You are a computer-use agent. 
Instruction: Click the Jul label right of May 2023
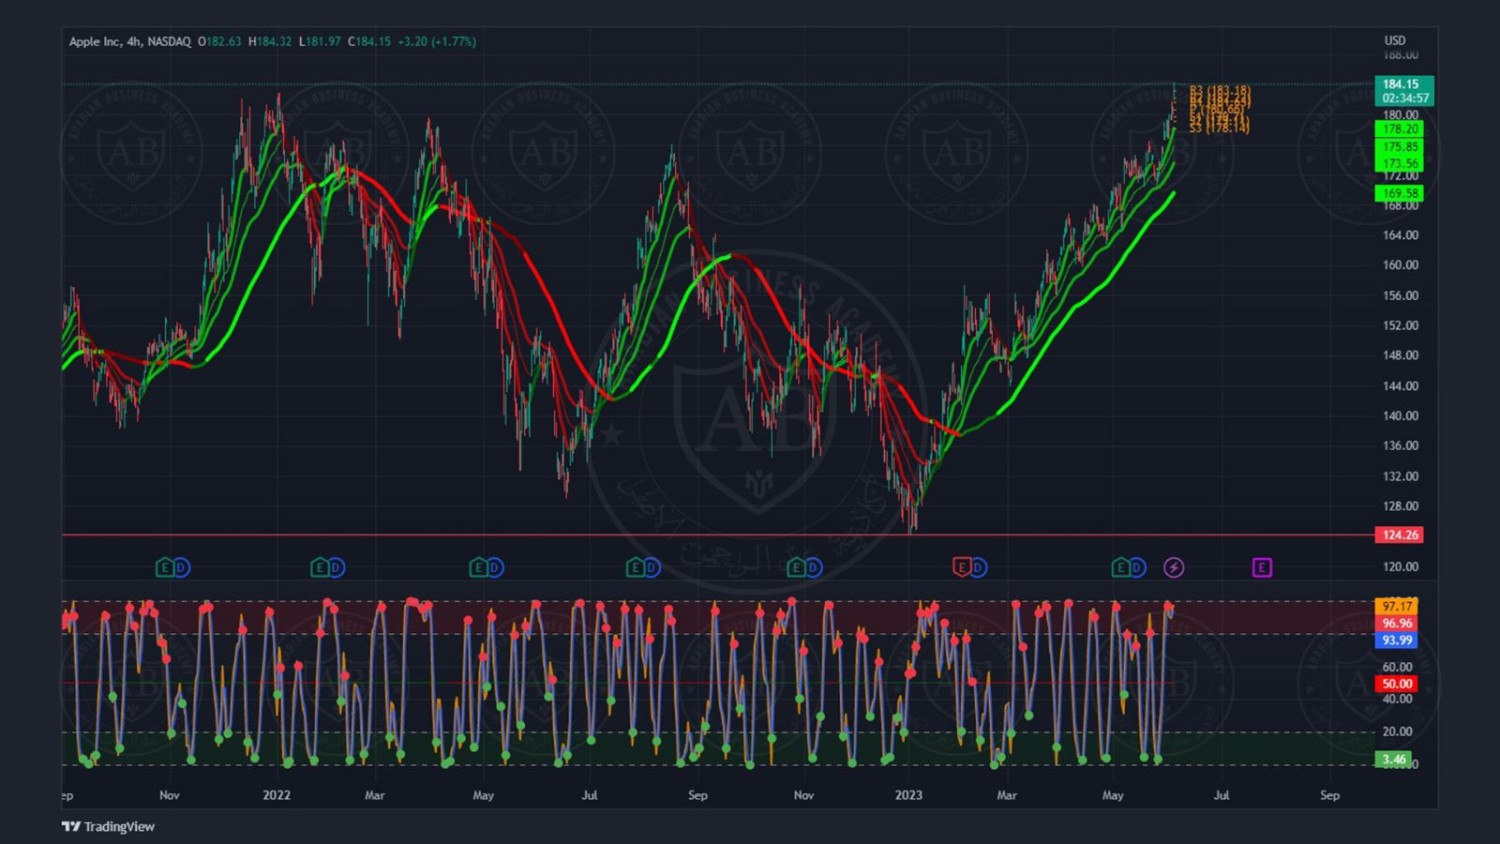[1221, 795]
